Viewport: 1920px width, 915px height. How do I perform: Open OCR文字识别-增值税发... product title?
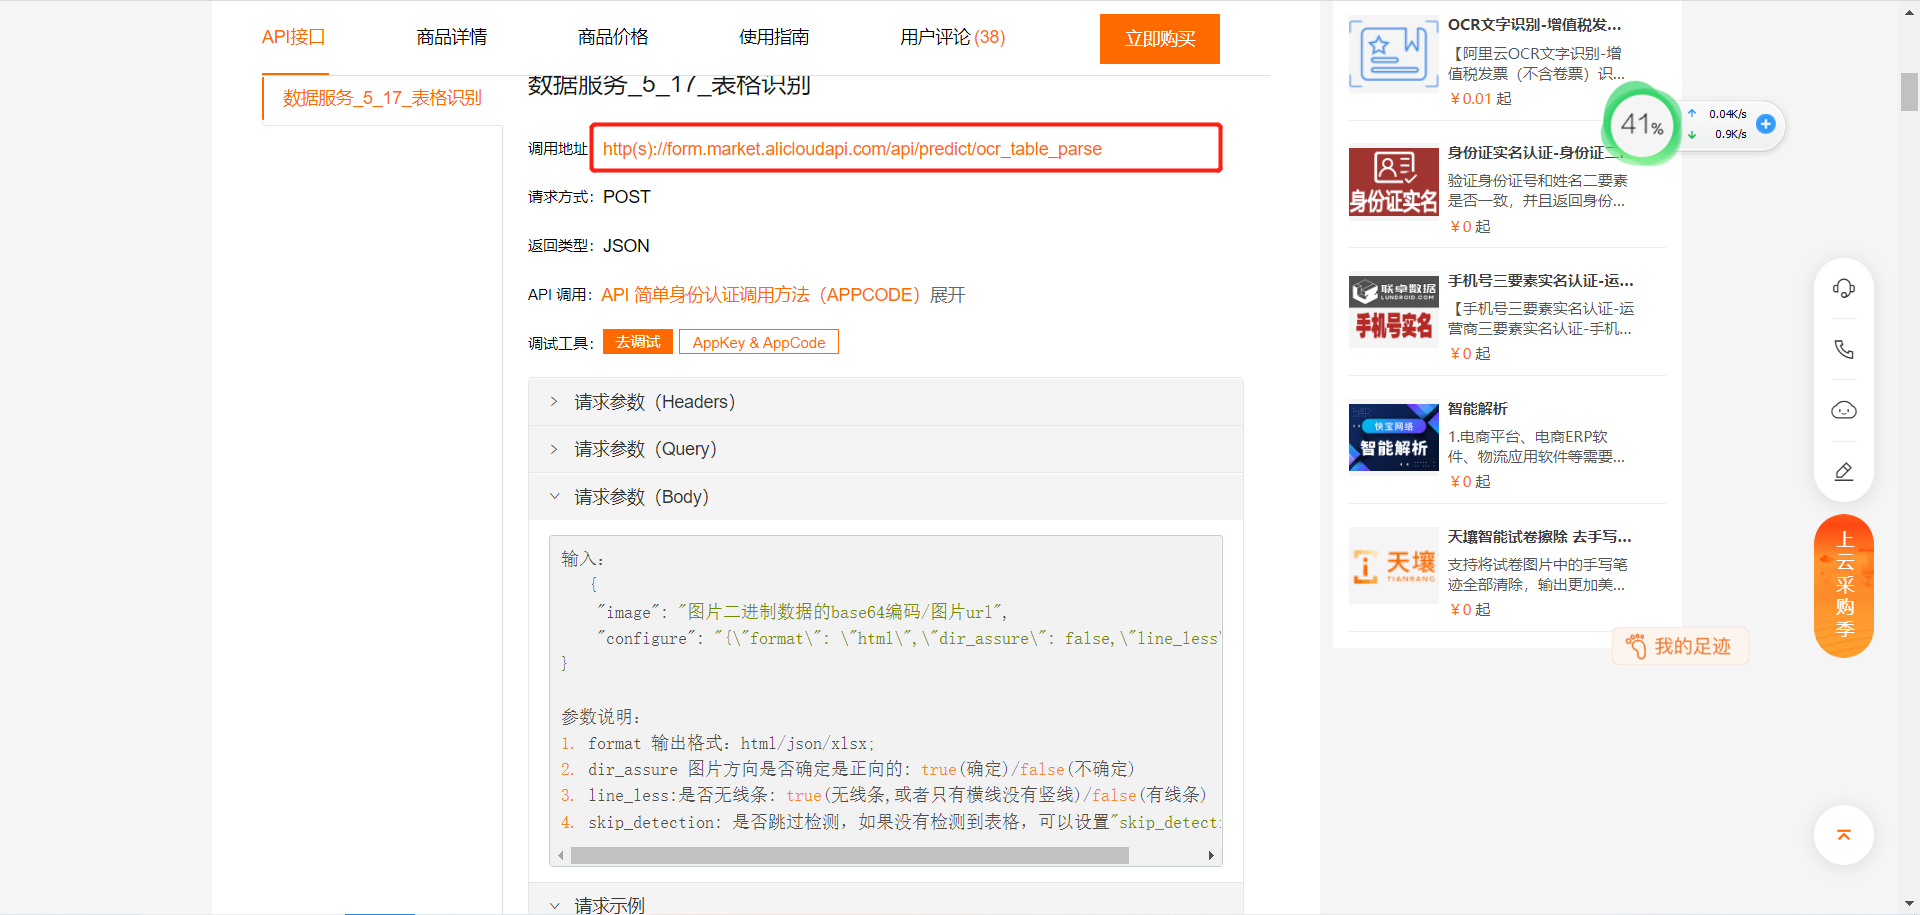(x=1535, y=25)
